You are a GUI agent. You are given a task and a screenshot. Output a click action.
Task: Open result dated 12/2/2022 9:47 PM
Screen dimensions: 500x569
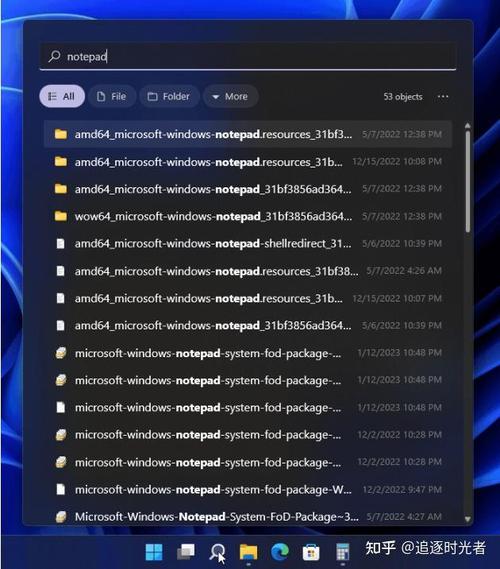tap(248, 490)
